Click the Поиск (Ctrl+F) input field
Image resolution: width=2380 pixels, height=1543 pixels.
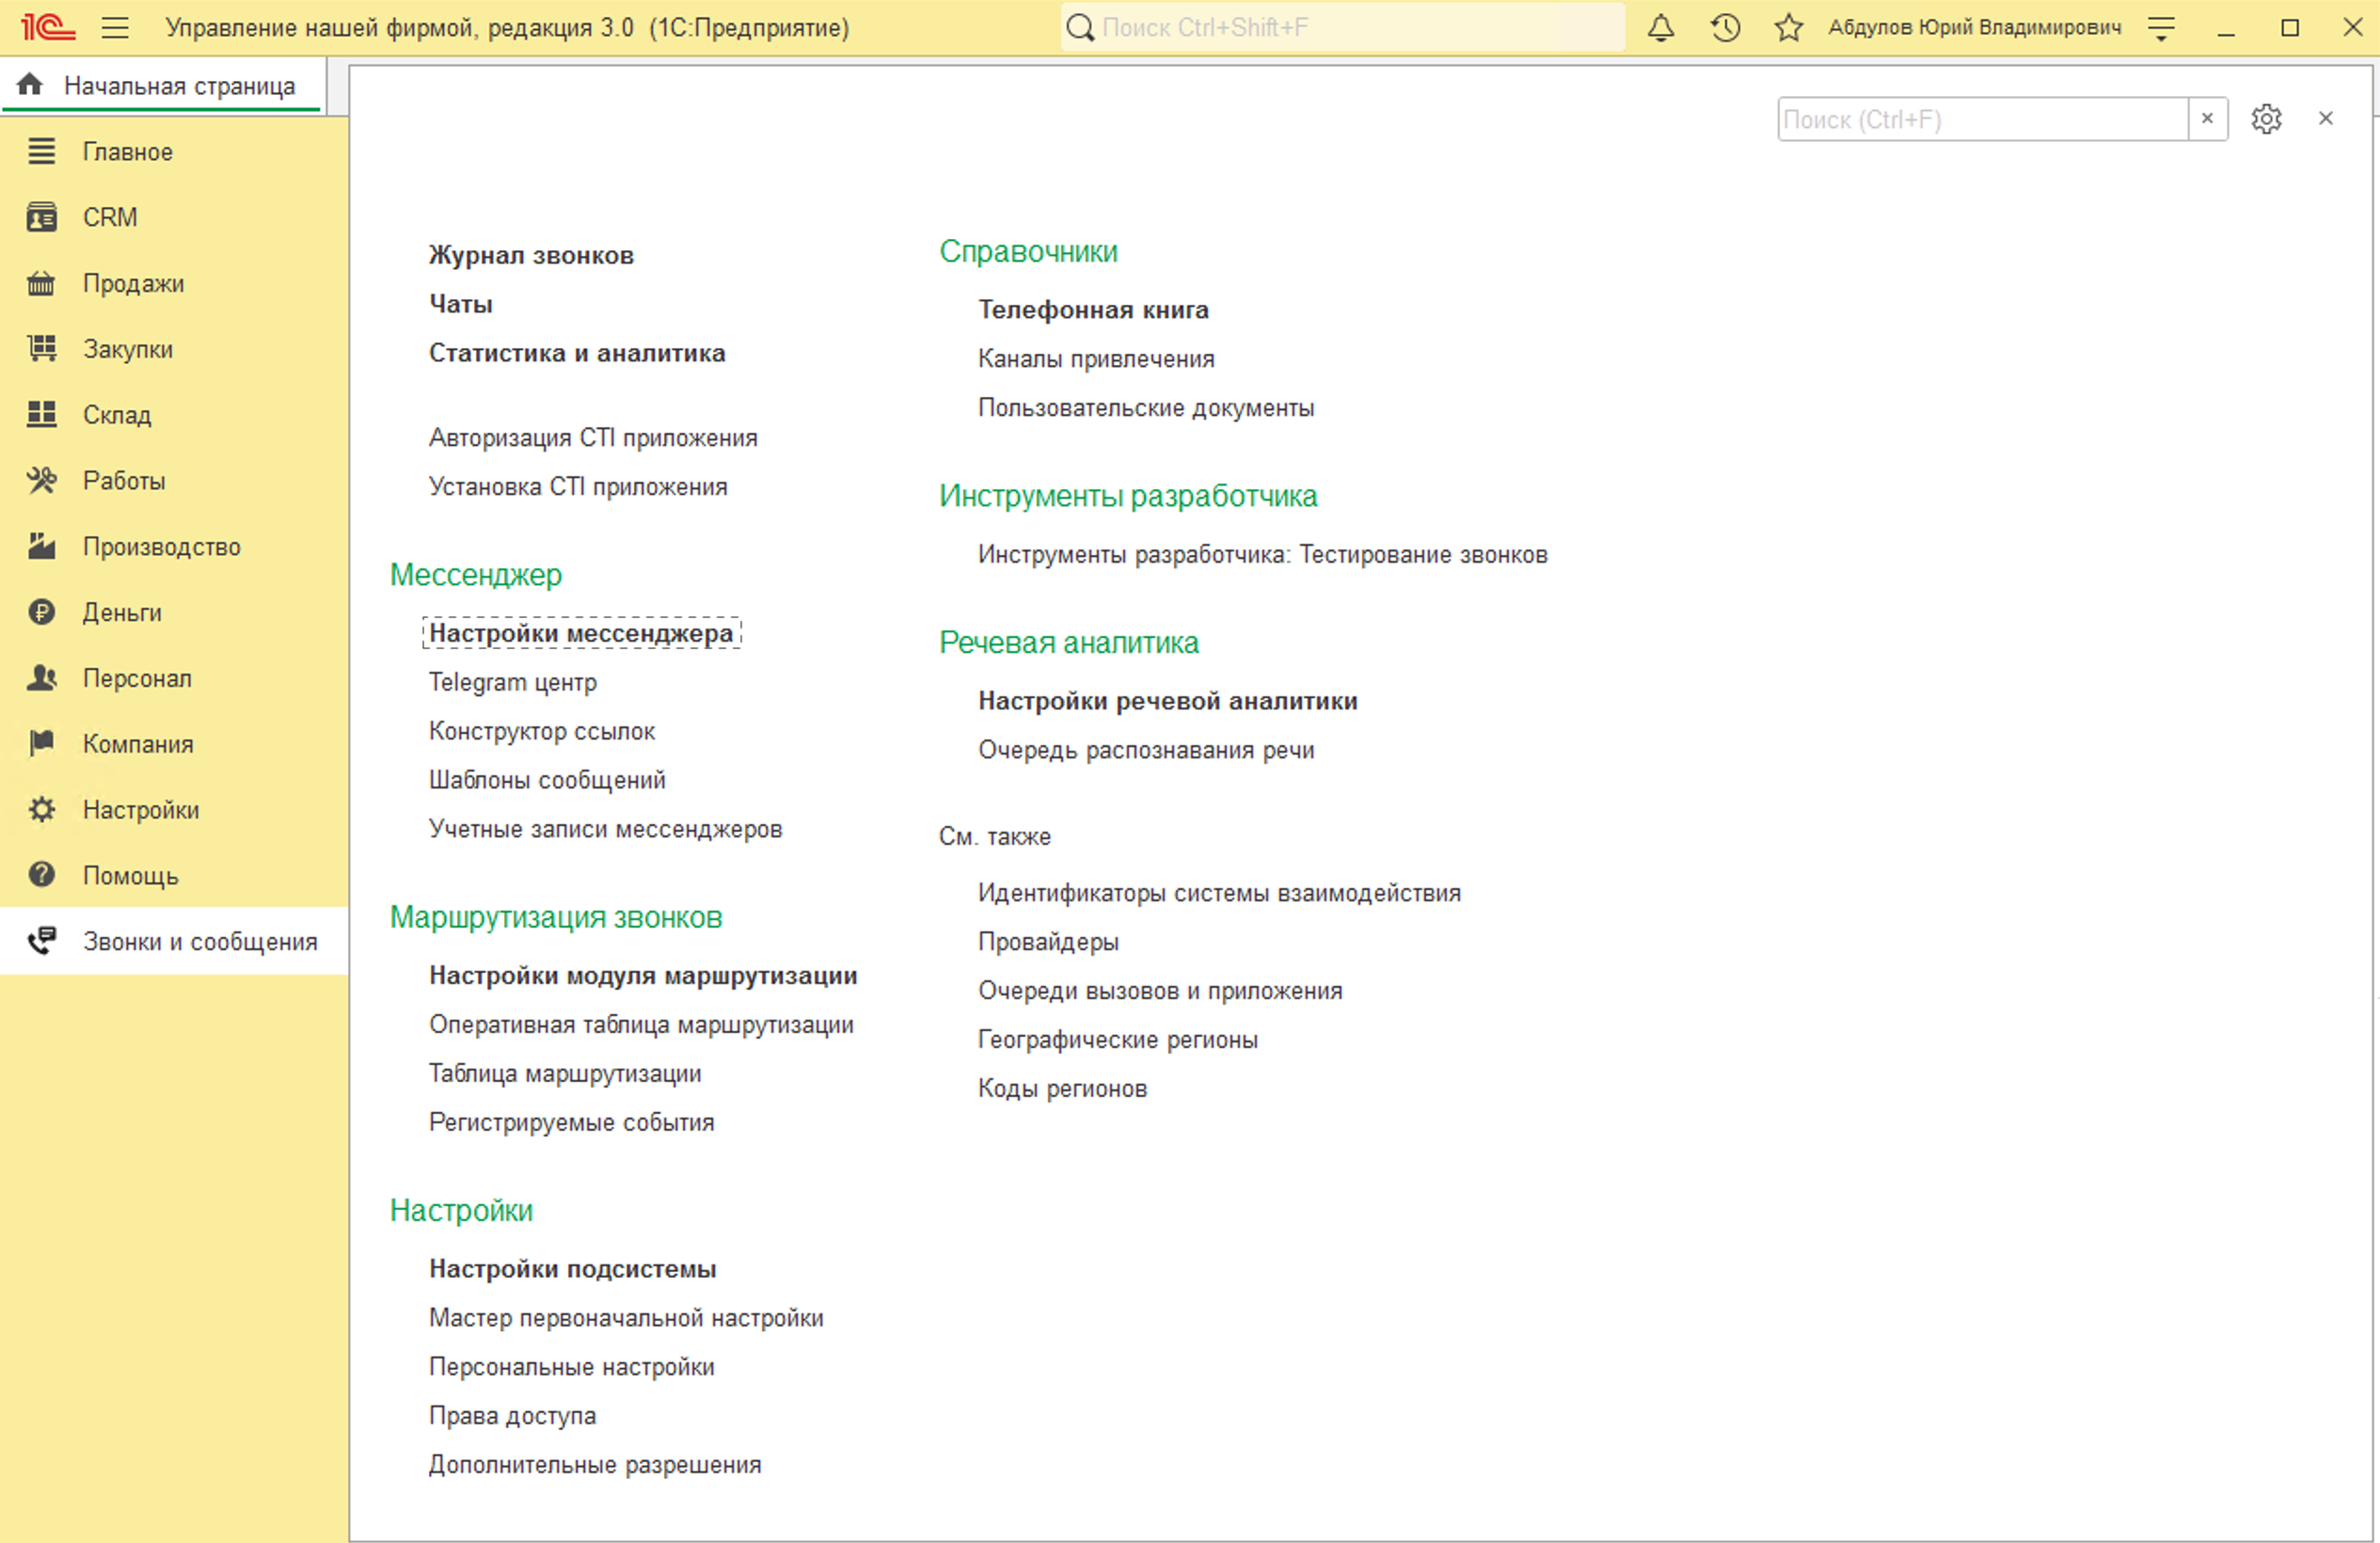[1980, 119]
